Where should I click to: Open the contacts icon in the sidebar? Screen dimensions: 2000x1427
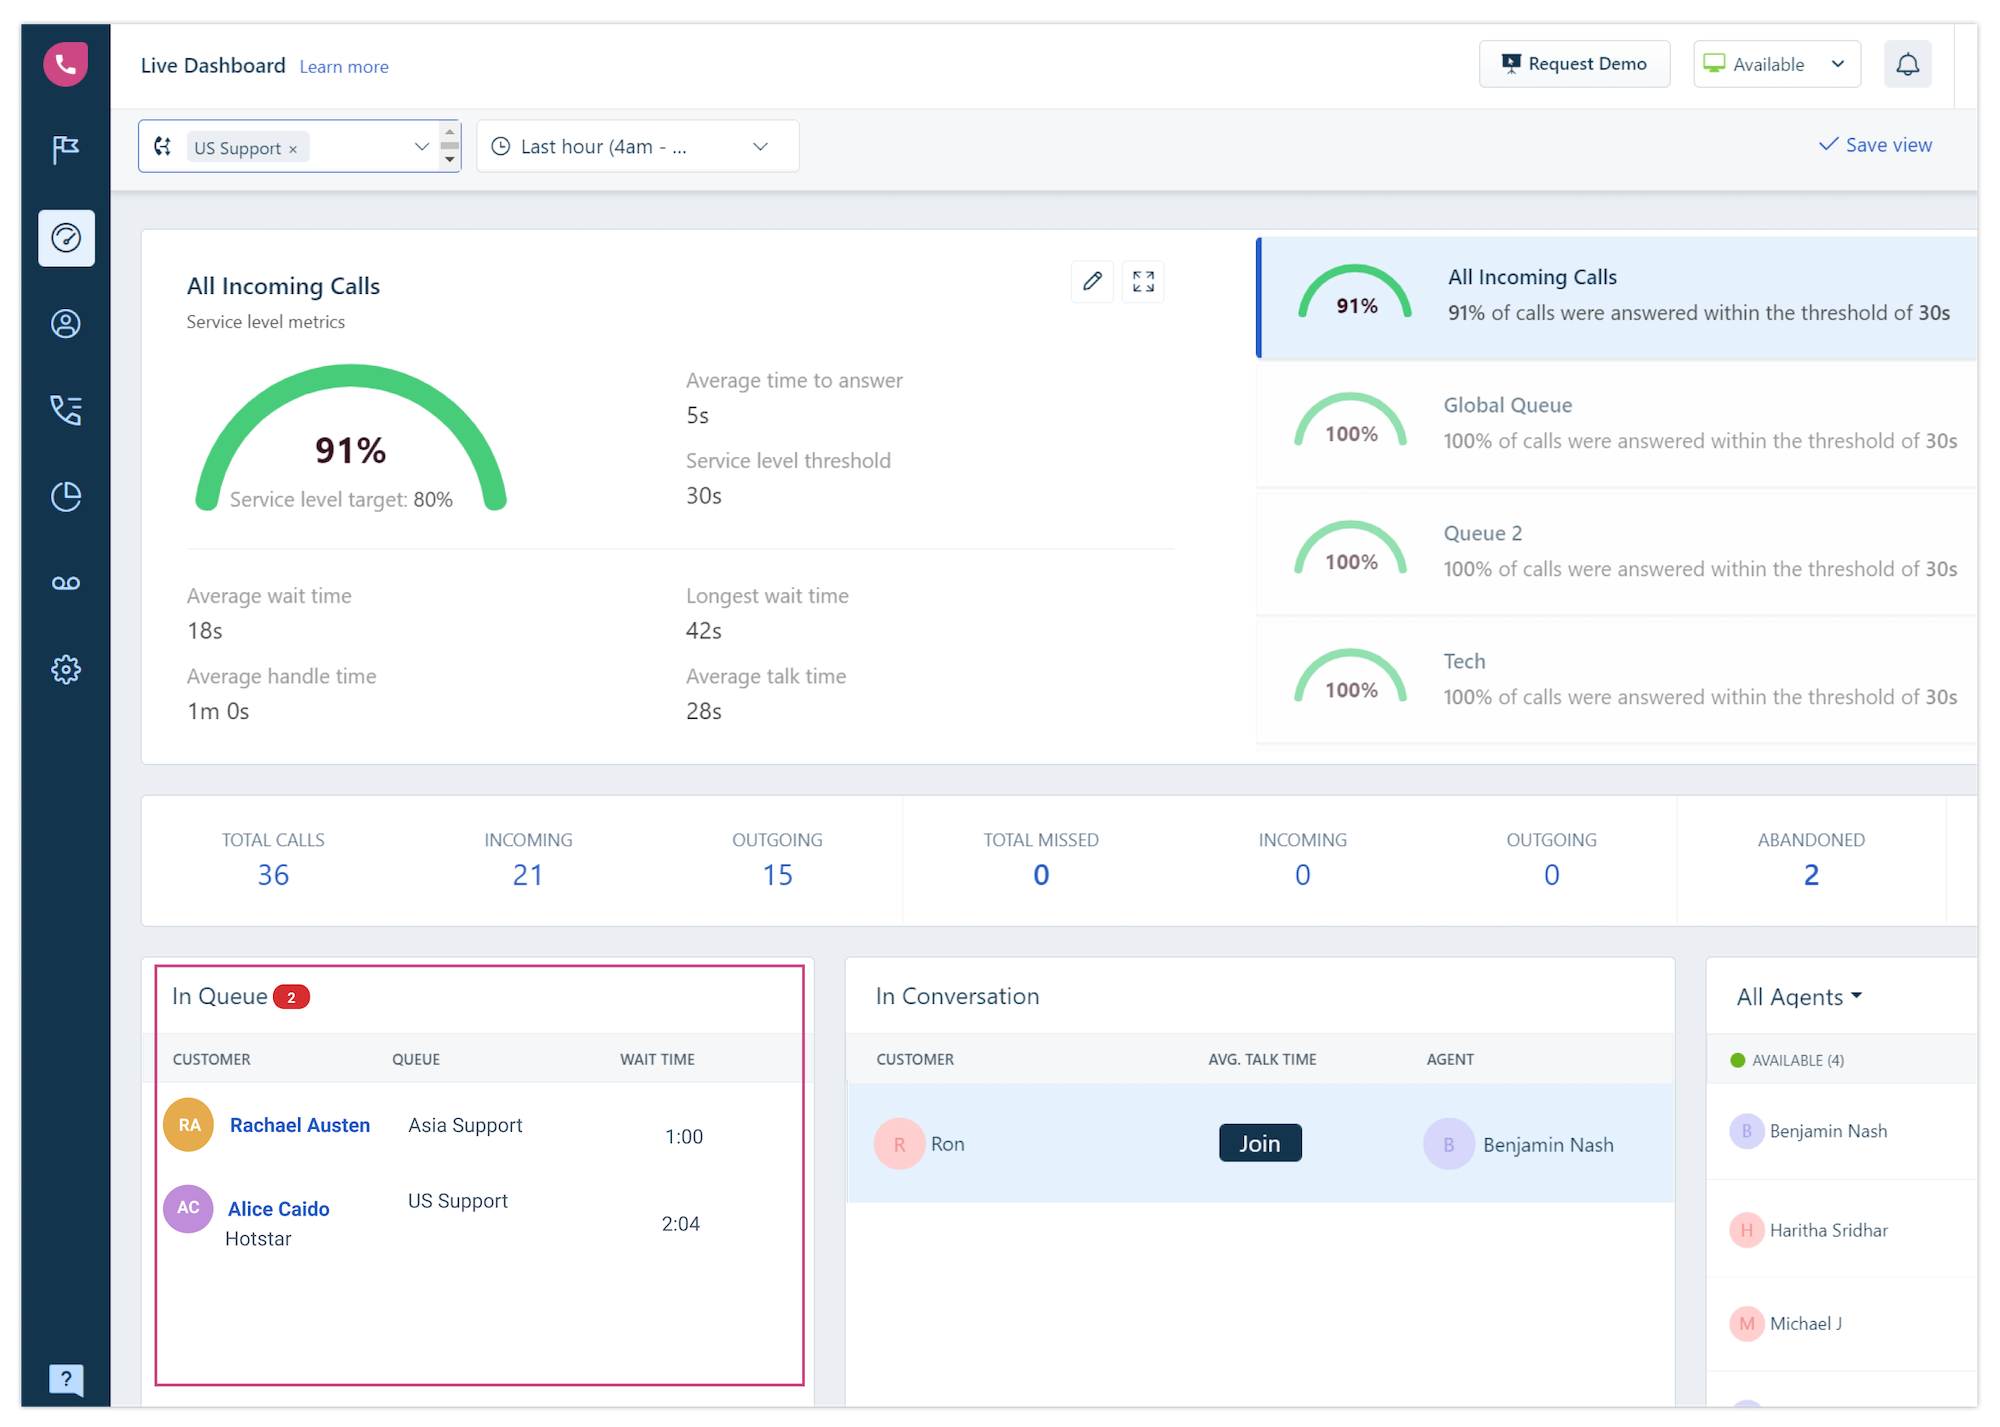[66, 324]
